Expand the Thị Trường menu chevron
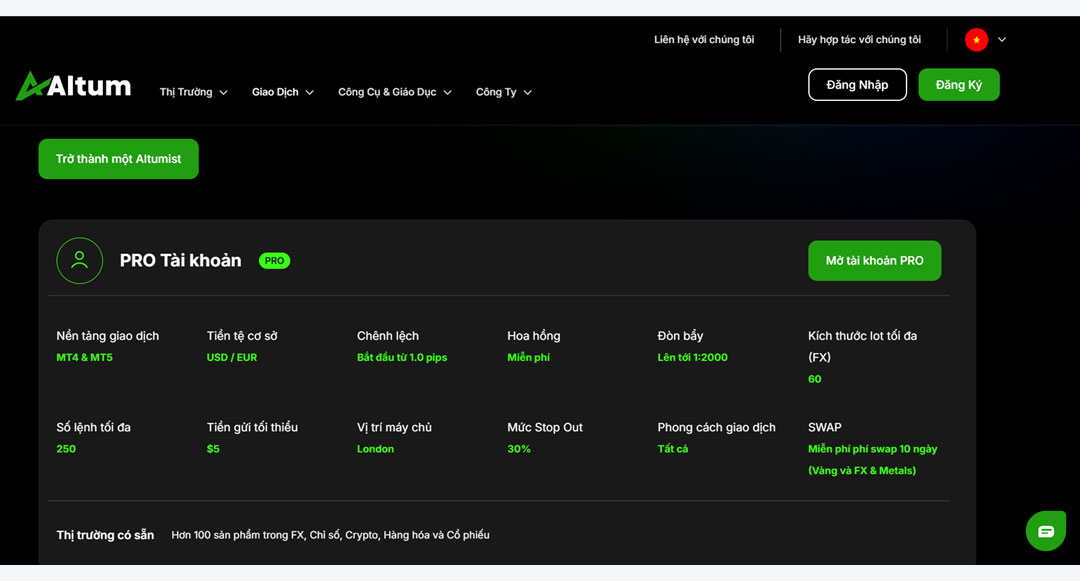The height and width of the screenshot is (581, 1080). pos(223,92)
